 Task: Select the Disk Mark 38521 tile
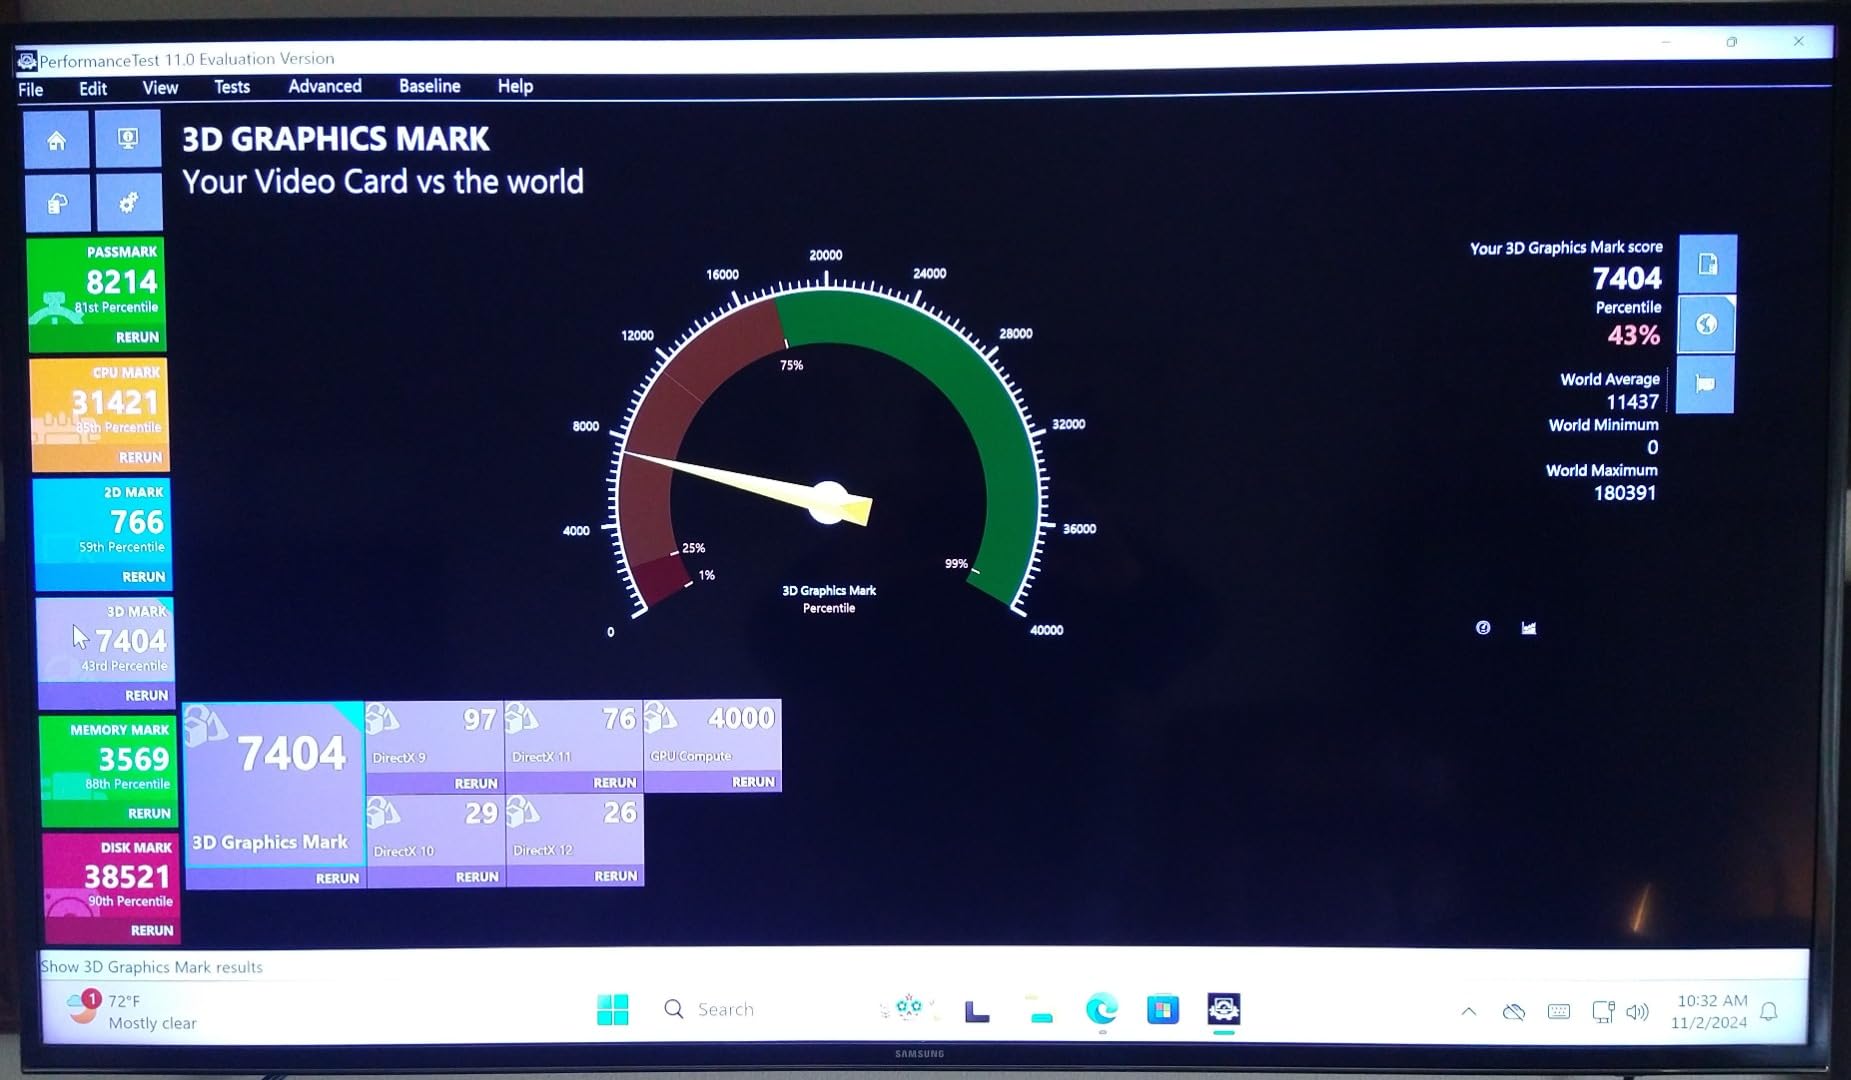(x=111, y=875)
